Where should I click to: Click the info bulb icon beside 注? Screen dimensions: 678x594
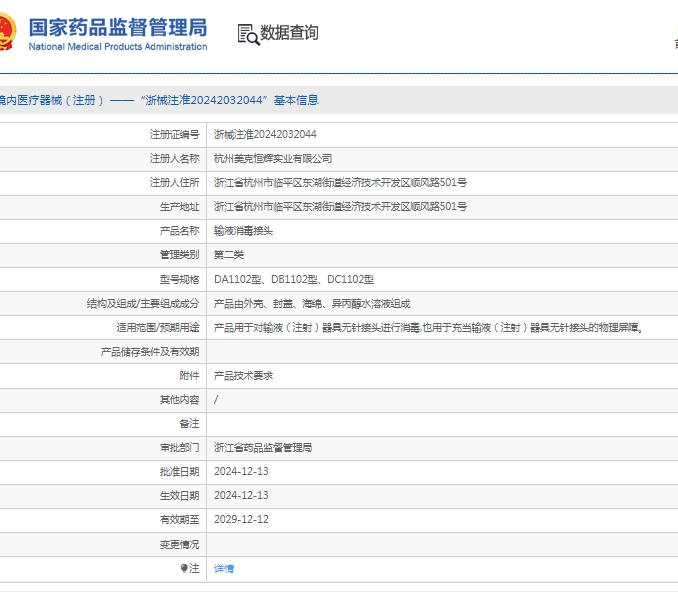pyautogui.click(x=184, y=568)
